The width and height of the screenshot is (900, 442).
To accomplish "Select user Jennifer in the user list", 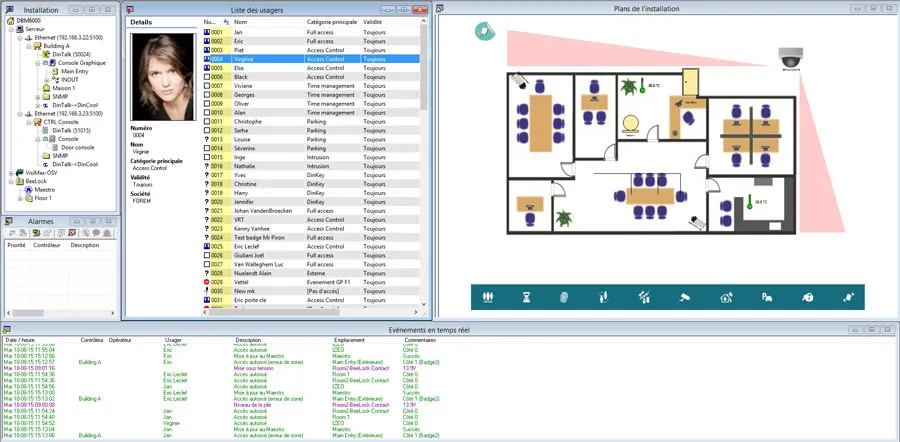I will click(245, 202).
